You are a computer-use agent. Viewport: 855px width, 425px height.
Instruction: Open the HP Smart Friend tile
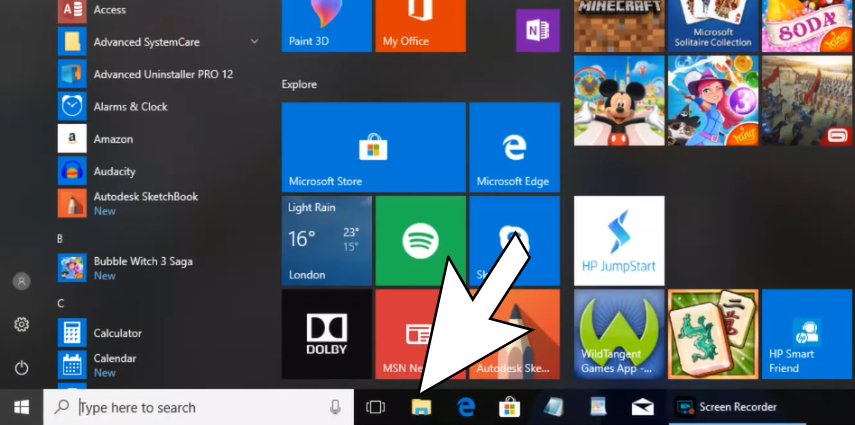coord(808,334)
